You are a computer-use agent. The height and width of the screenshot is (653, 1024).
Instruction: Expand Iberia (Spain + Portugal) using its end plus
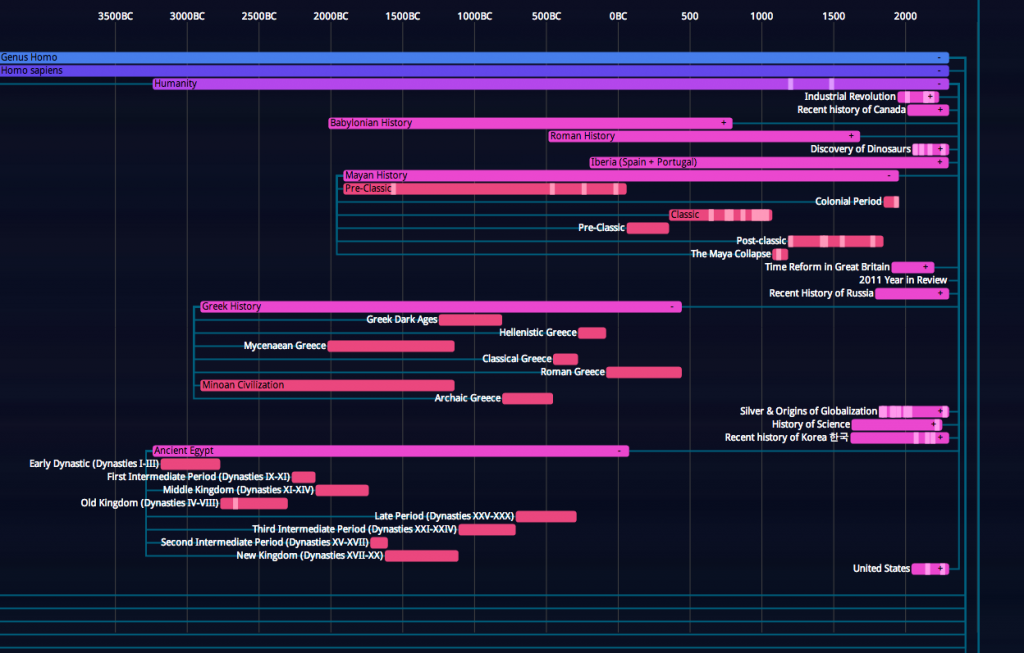pos(940,162)
